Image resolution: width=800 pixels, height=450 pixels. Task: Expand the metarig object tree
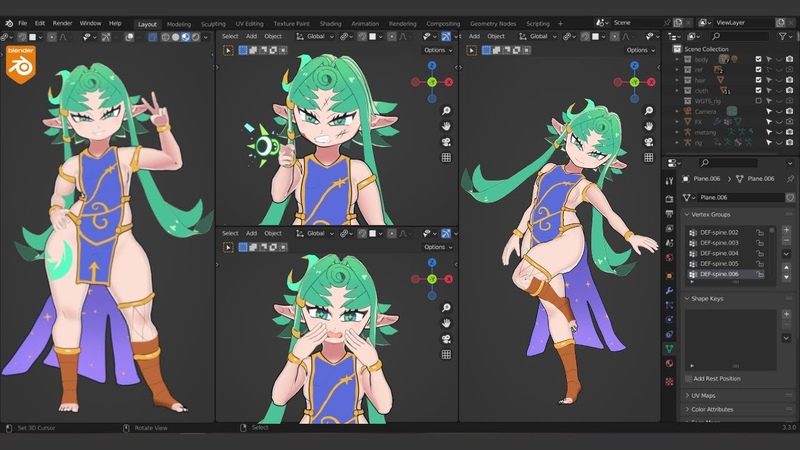click(x=678, y=132)
